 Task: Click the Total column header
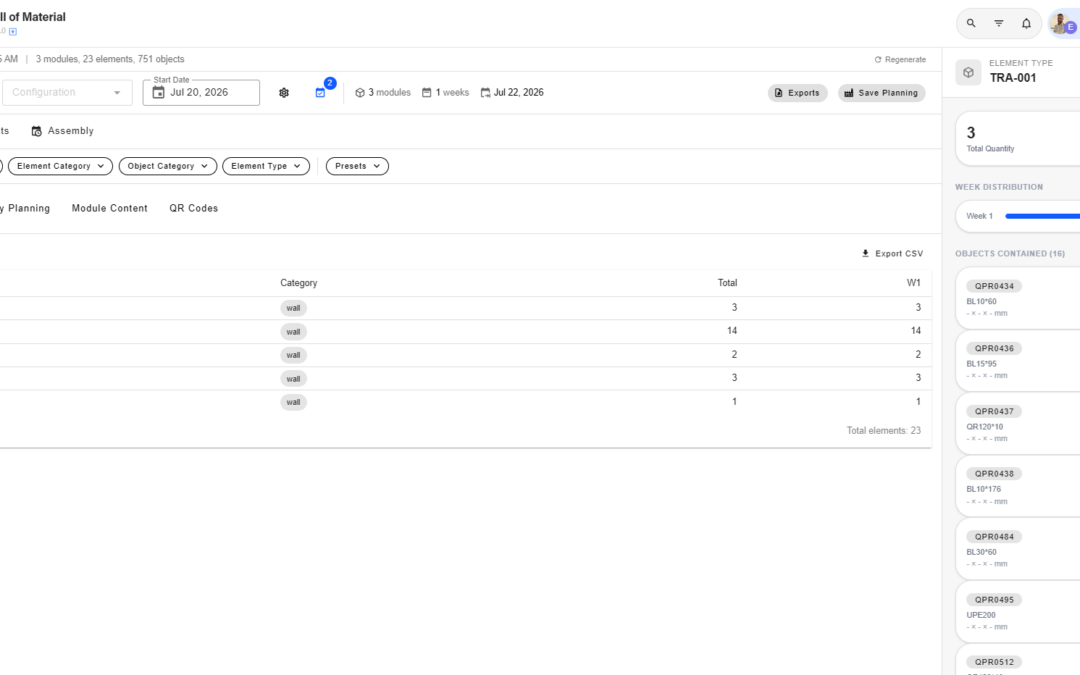[x=727, y=283]
